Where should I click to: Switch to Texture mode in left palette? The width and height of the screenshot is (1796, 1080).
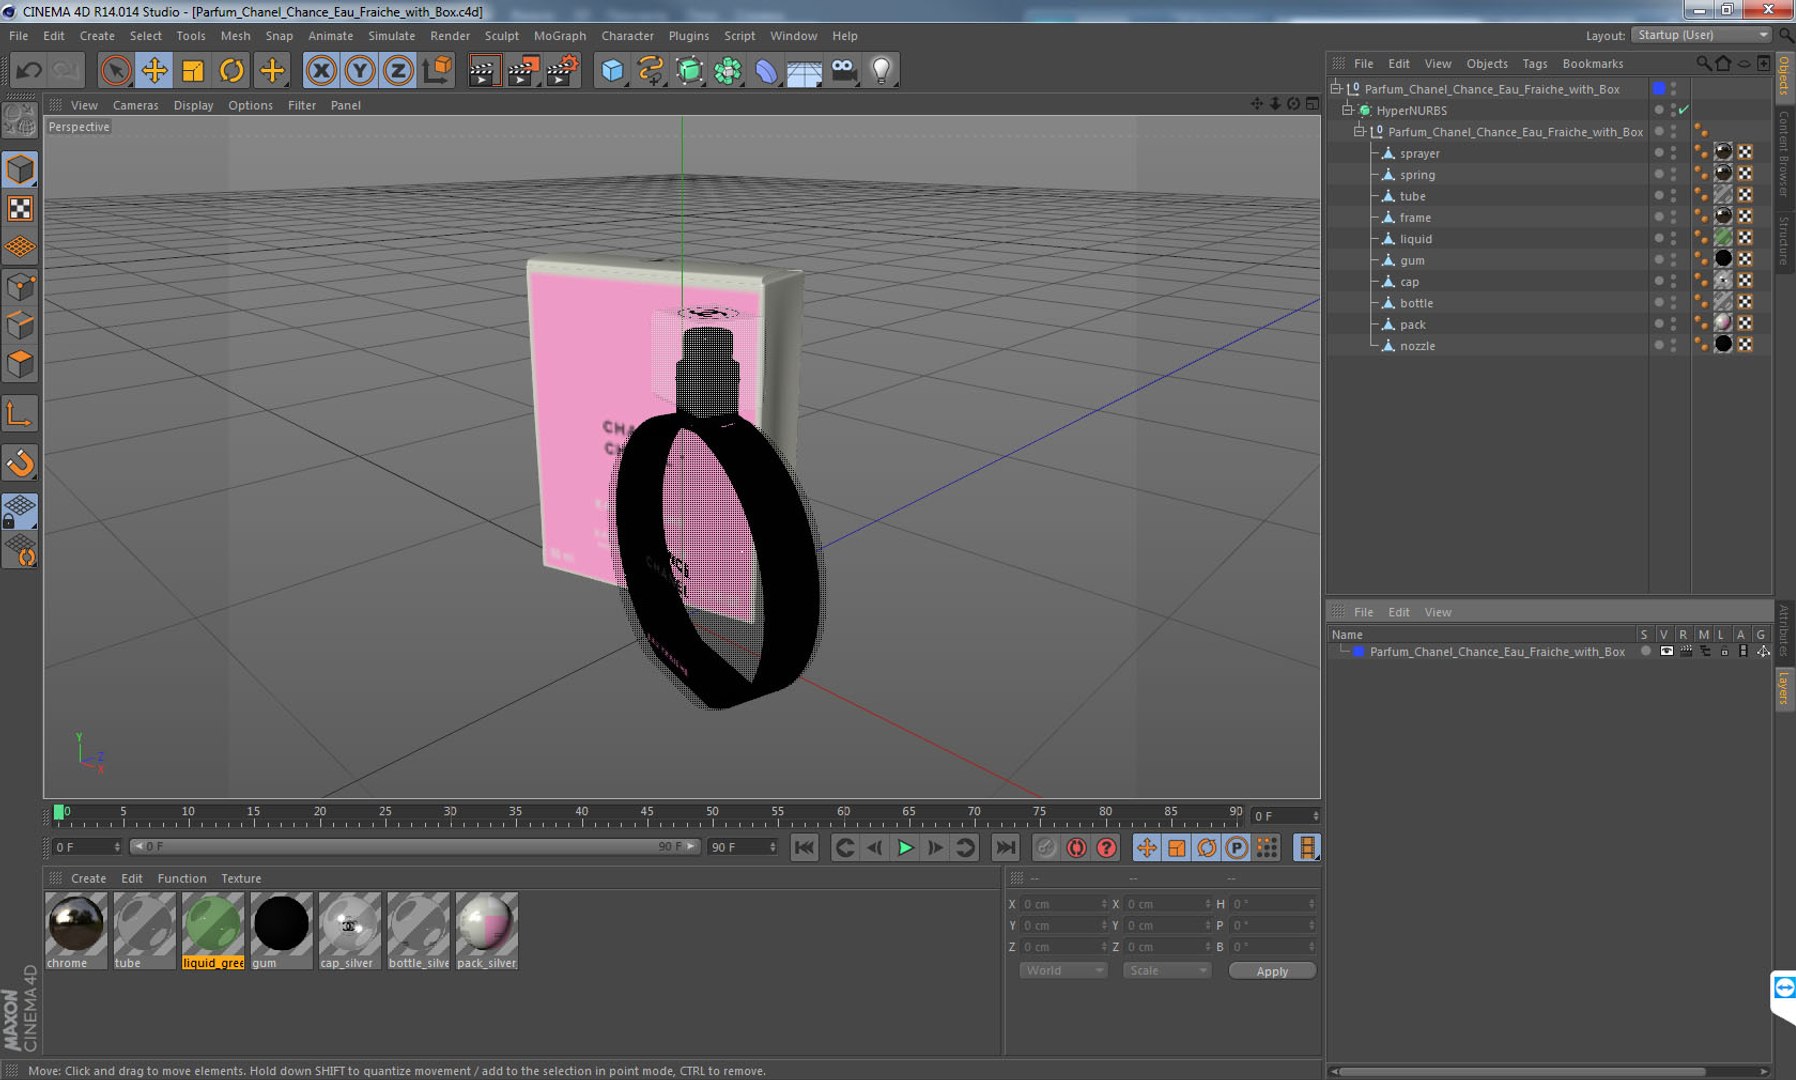click(x=20, y=208)
